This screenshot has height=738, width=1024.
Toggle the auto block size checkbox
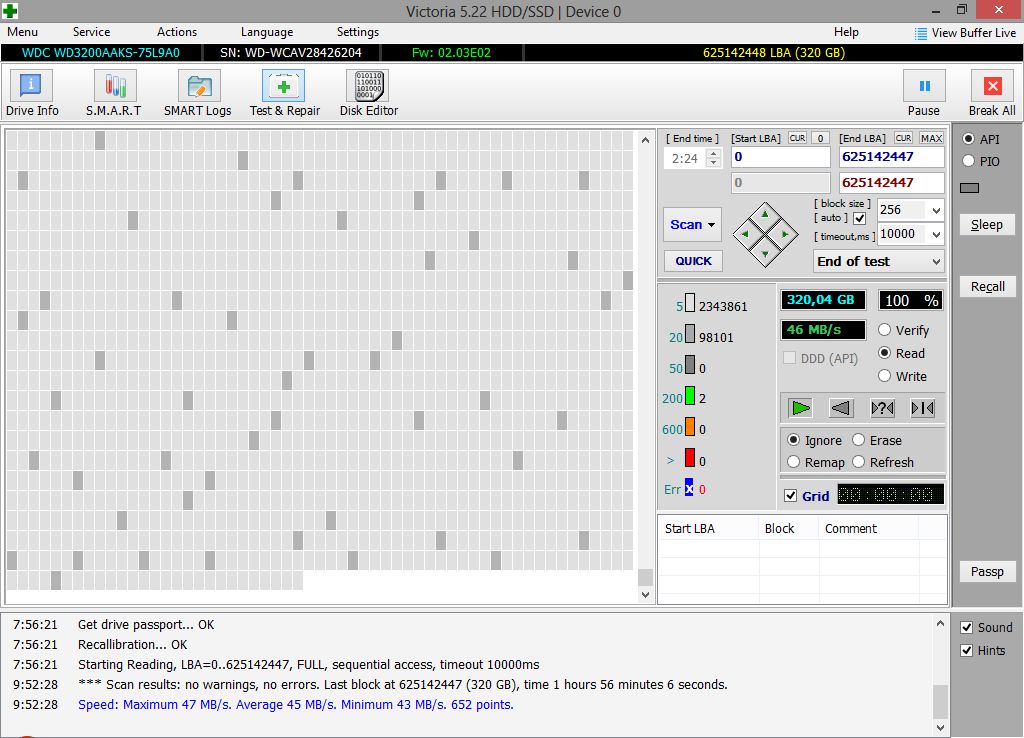tap(859, 218)
